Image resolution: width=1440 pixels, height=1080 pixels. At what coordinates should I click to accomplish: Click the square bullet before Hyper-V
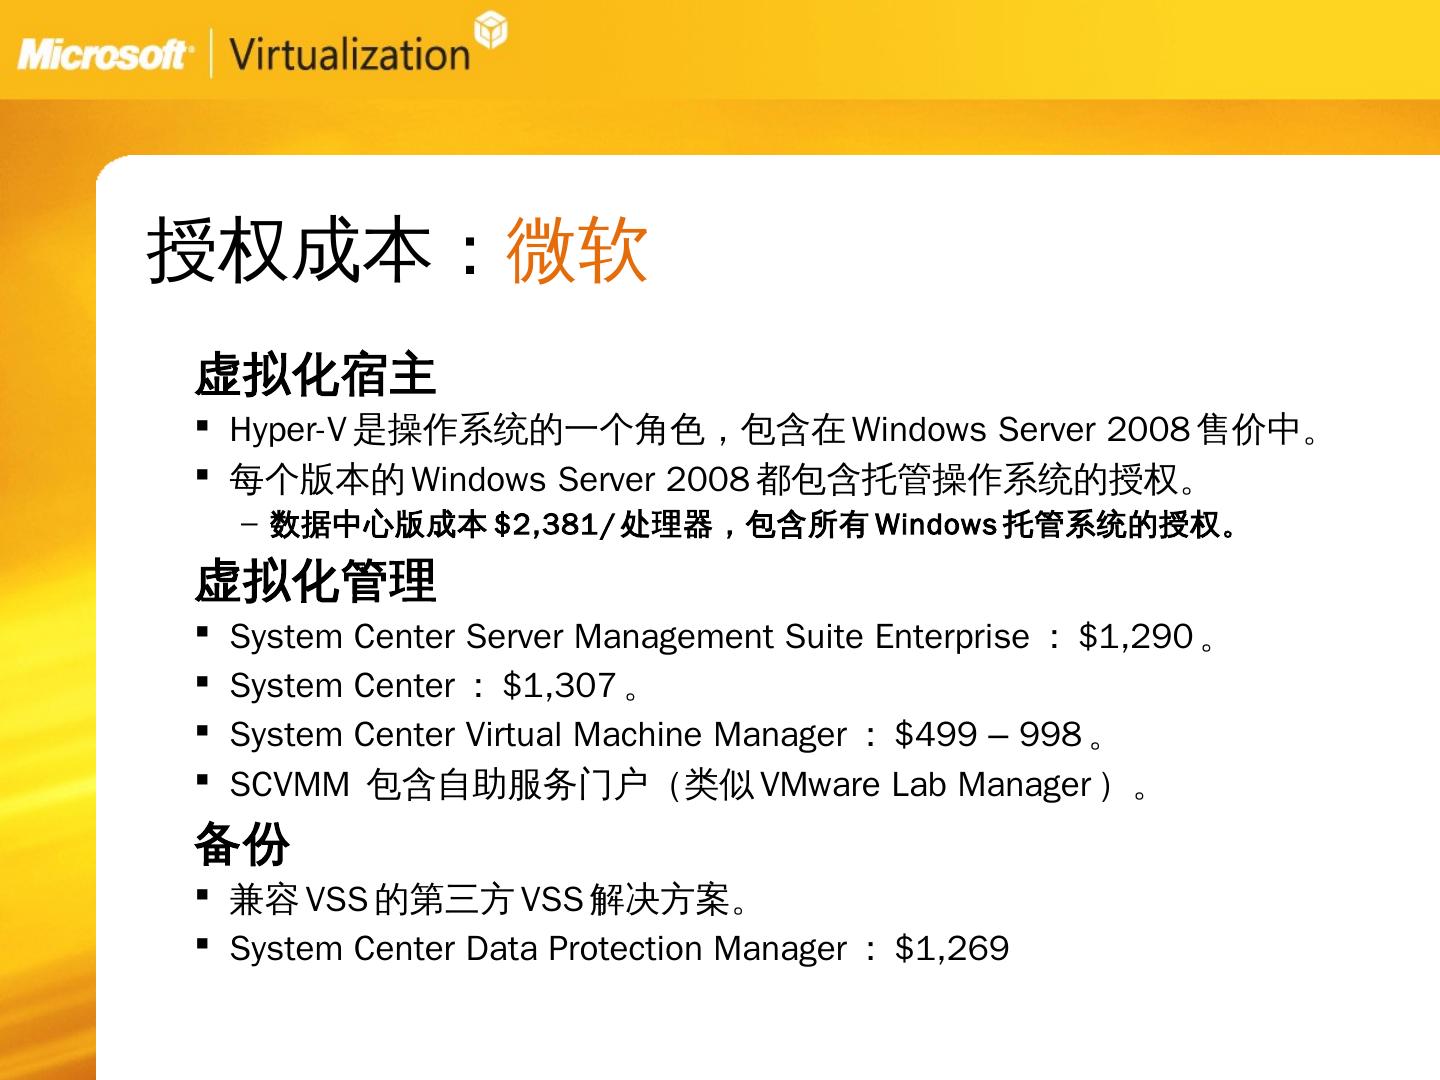coord(203,426)
